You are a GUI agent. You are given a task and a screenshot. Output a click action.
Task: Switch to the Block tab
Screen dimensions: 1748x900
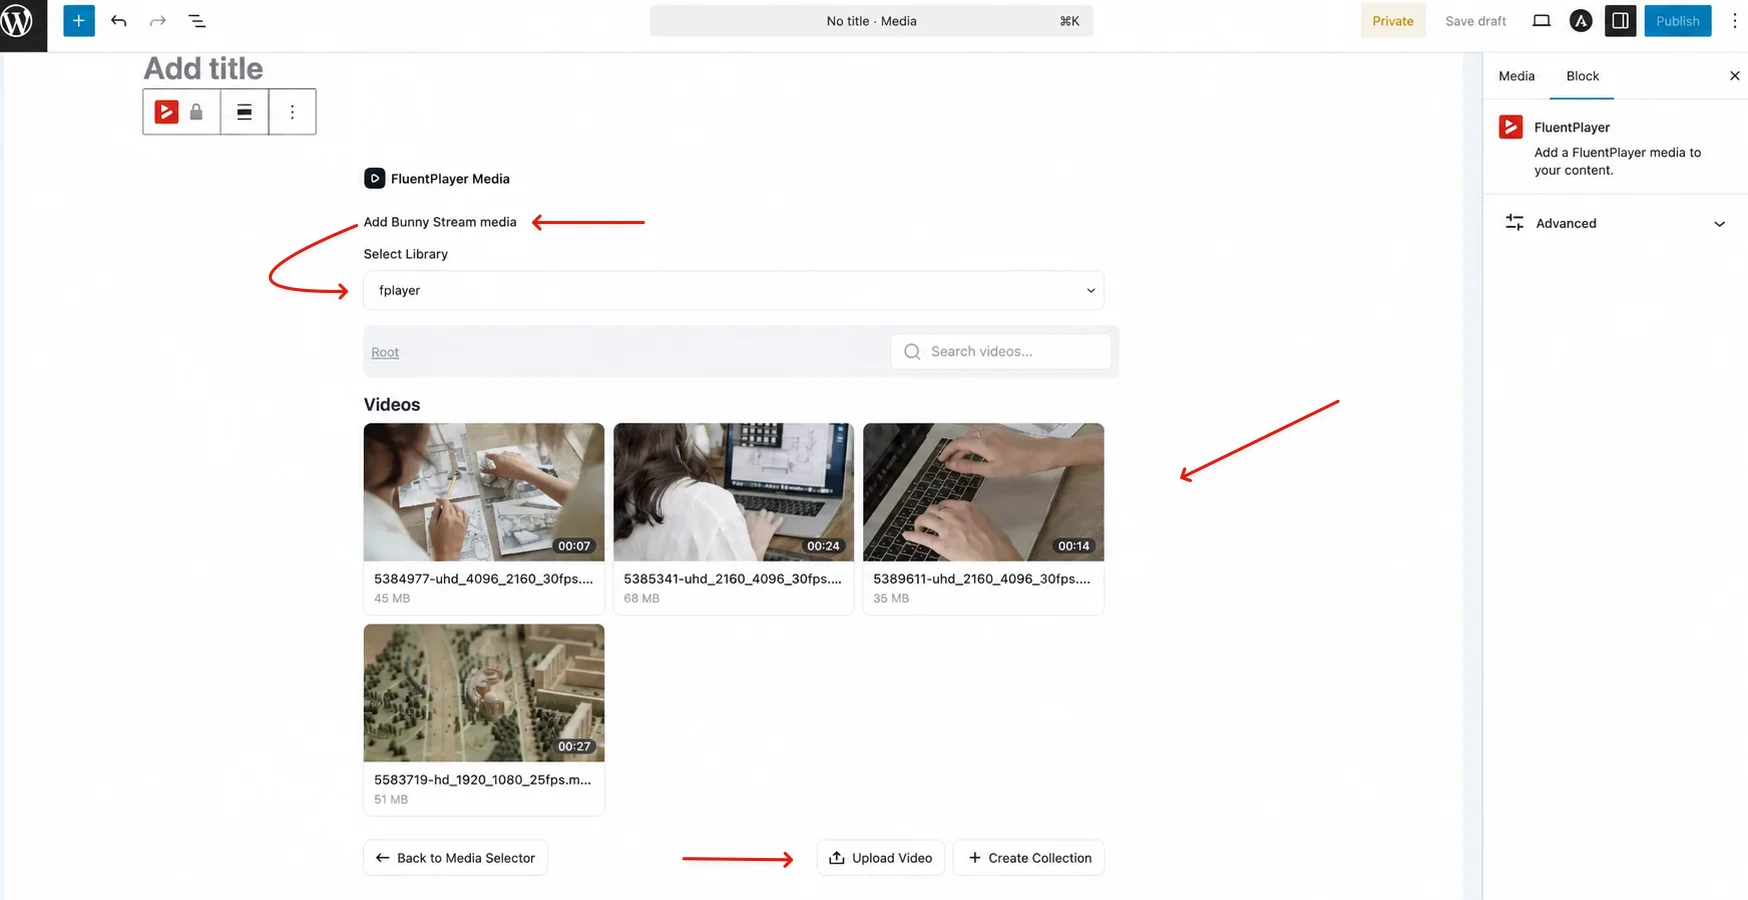[1582, 76]
